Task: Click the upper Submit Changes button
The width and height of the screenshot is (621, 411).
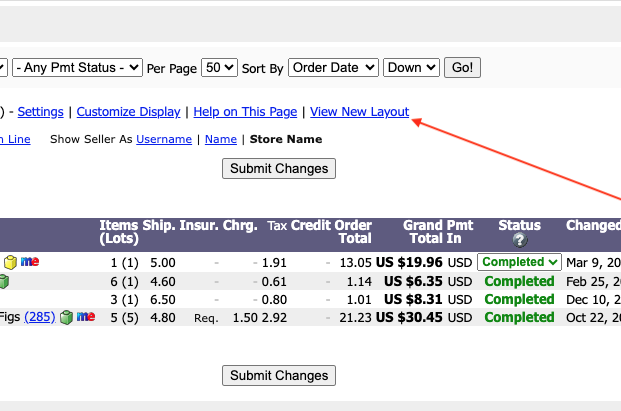Action: point(279,168)
